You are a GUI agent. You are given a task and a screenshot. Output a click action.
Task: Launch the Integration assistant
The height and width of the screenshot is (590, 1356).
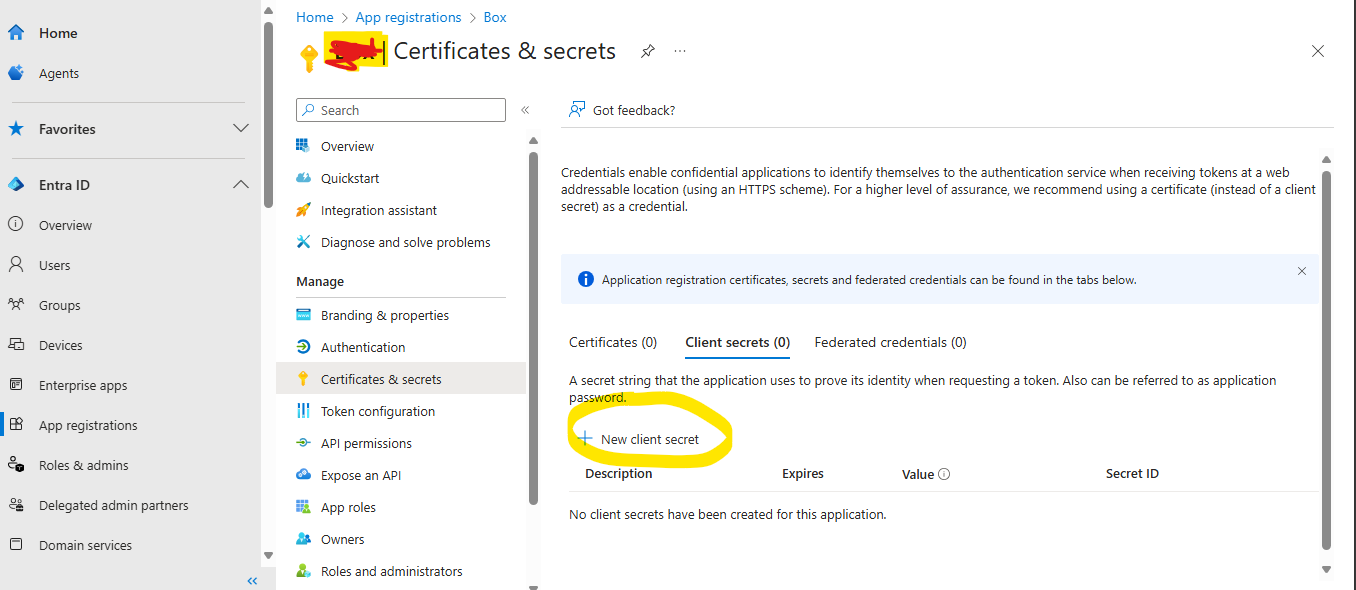[x=377, y=210]
